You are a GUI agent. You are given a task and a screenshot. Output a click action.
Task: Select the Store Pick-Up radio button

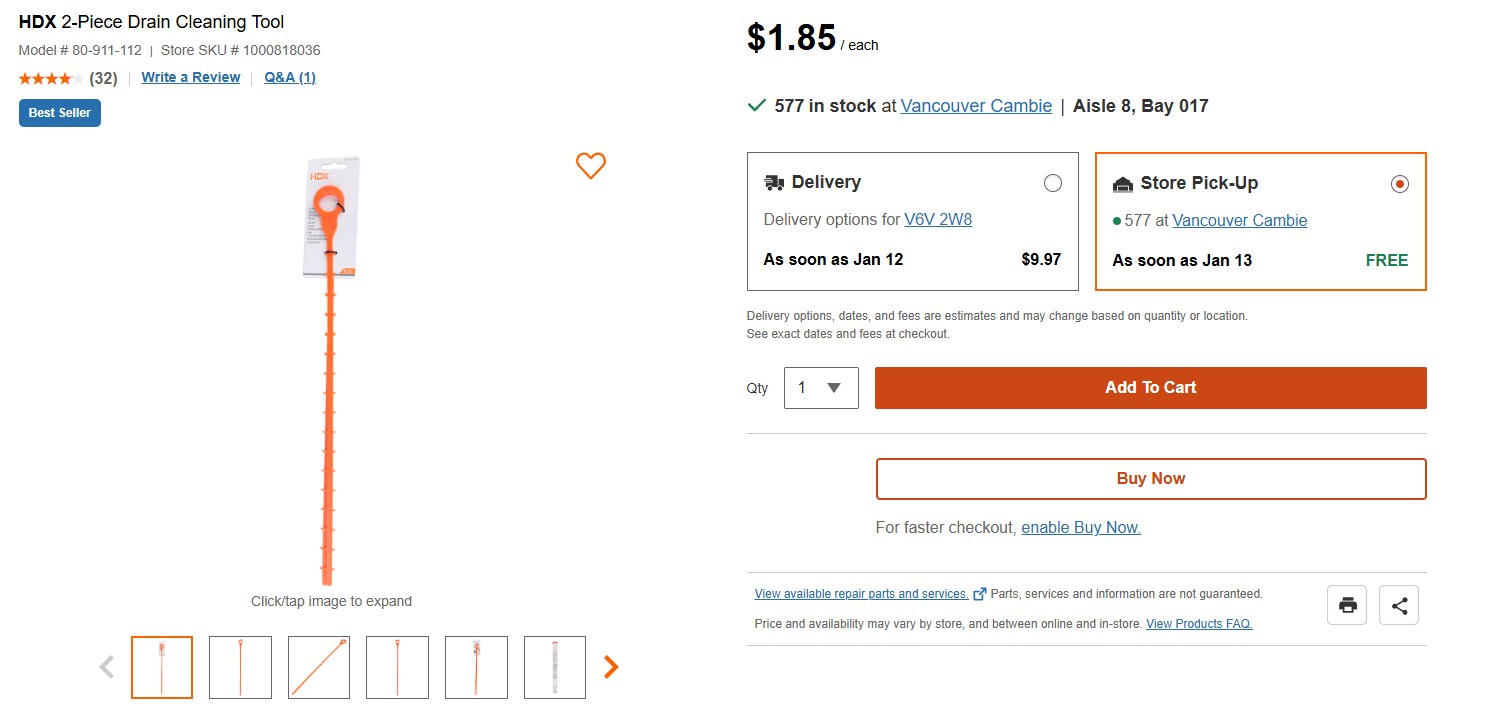coord(1399,184)
